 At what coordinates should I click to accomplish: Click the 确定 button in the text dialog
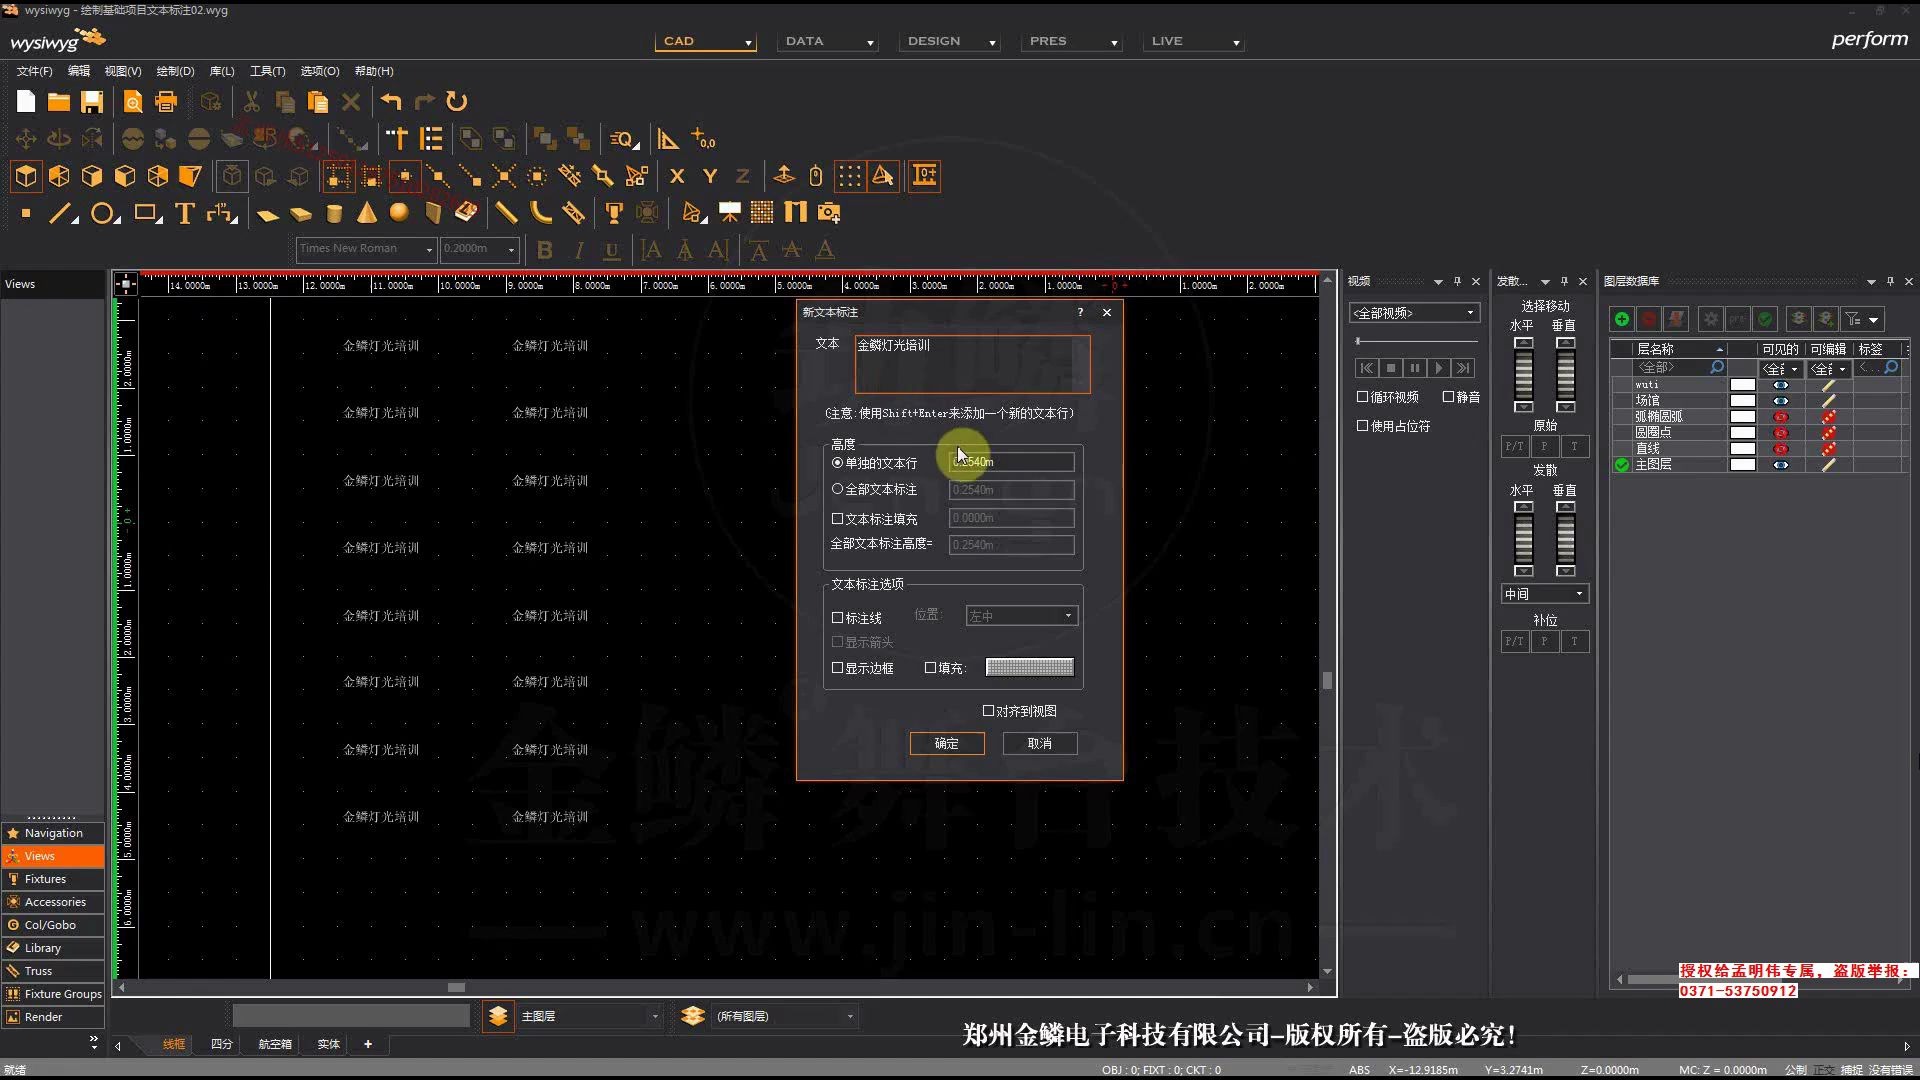pos(946,743)
